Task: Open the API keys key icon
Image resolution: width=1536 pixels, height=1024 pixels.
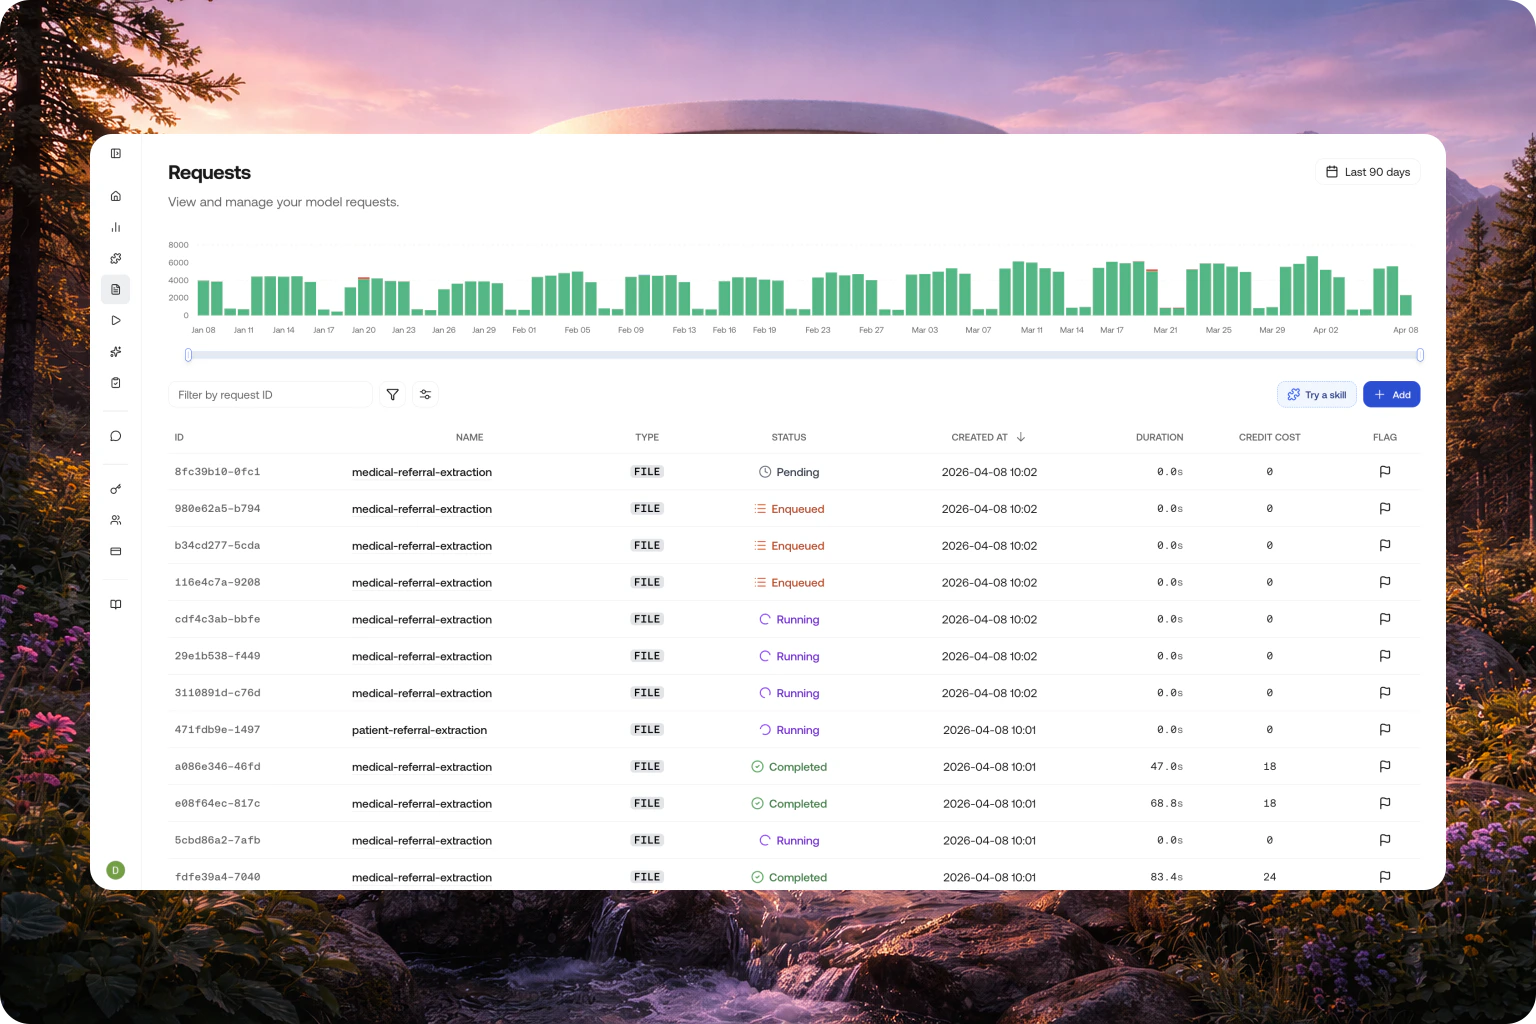Action: [x=116, y=489]
